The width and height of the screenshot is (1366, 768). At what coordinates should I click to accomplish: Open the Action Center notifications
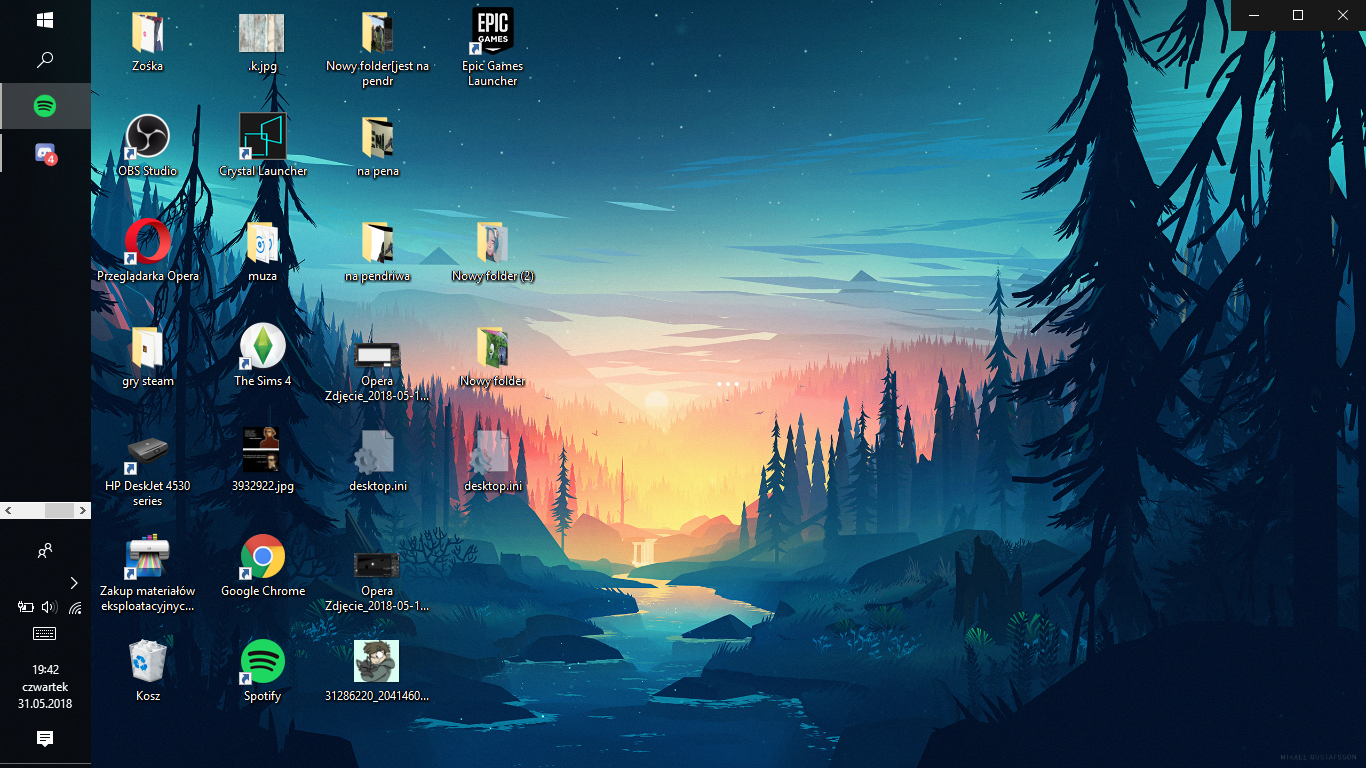(45, 739)
